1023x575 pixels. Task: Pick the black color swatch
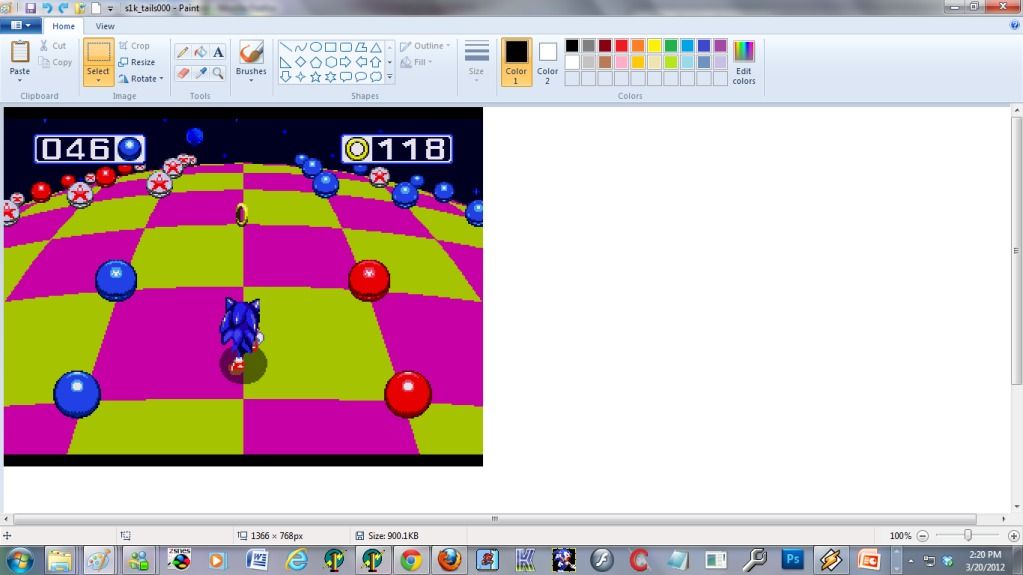click(x=572, y=46)
